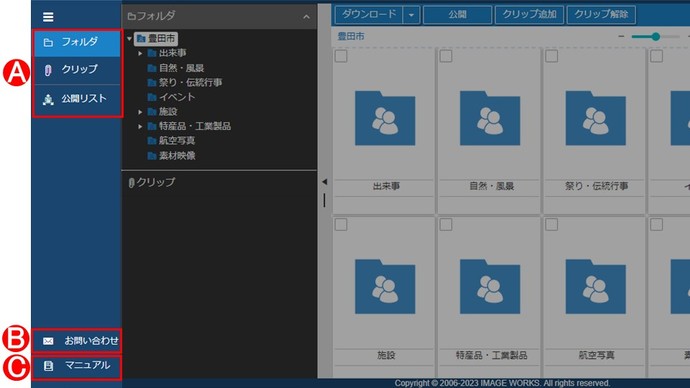Image resolution: width=690 pixels, height=388 pixels.
Task: Click the ダウンロード button
Action: 369,15
